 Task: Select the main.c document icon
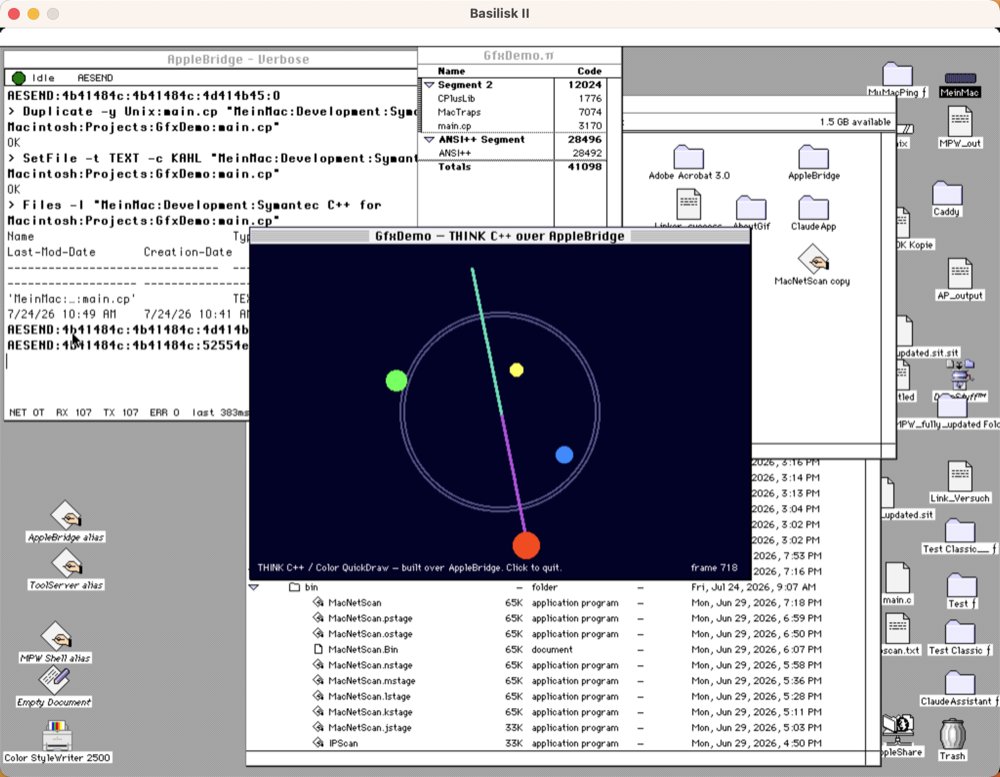click(897, 577)
